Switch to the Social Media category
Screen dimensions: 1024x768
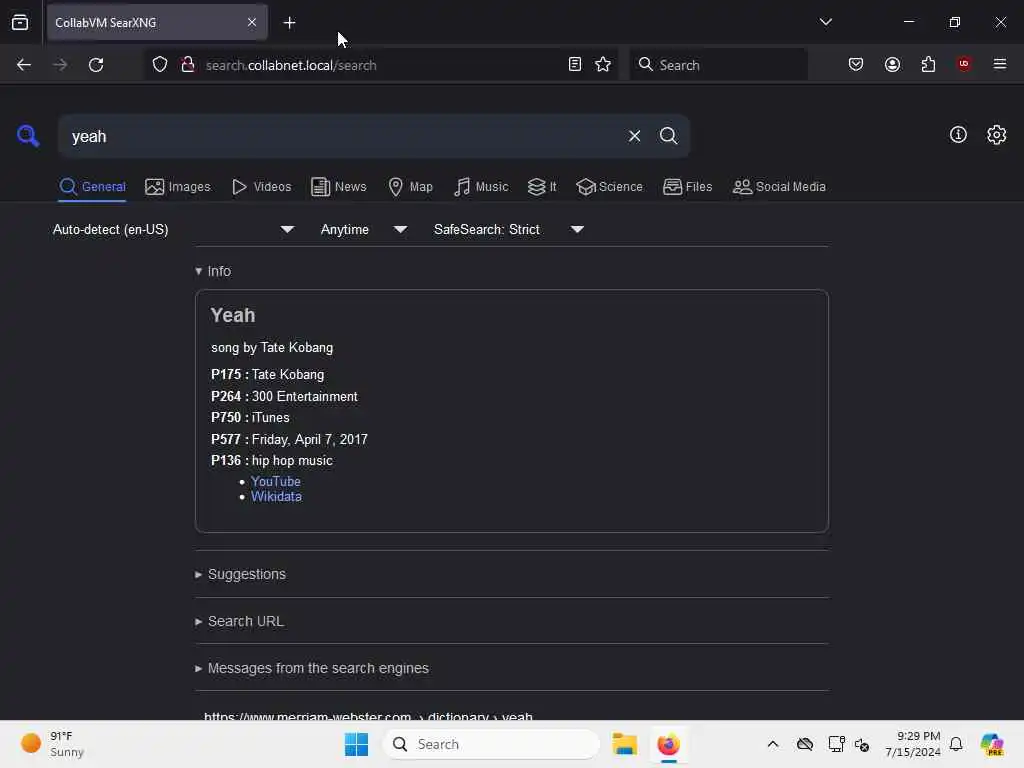point(779,187)
